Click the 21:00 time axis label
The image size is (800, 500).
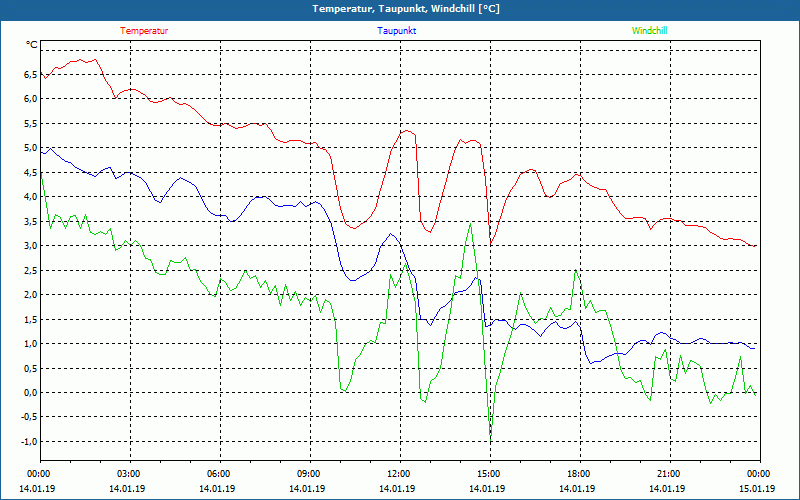[x=670, y=474]
